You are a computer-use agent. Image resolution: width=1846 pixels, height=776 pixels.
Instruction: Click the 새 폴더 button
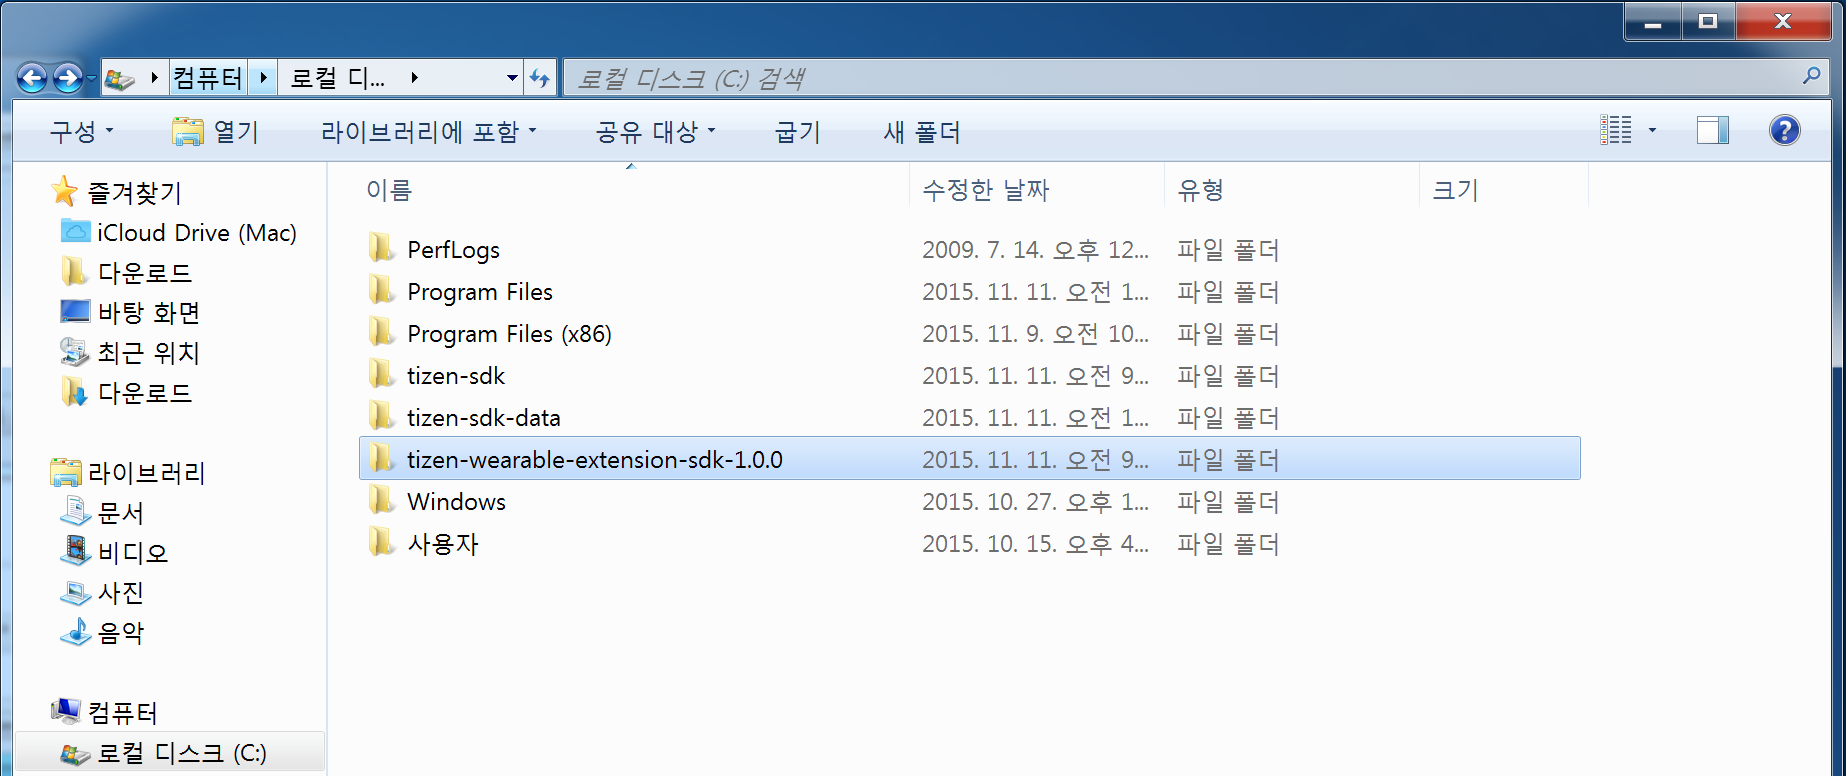(922, 132)
